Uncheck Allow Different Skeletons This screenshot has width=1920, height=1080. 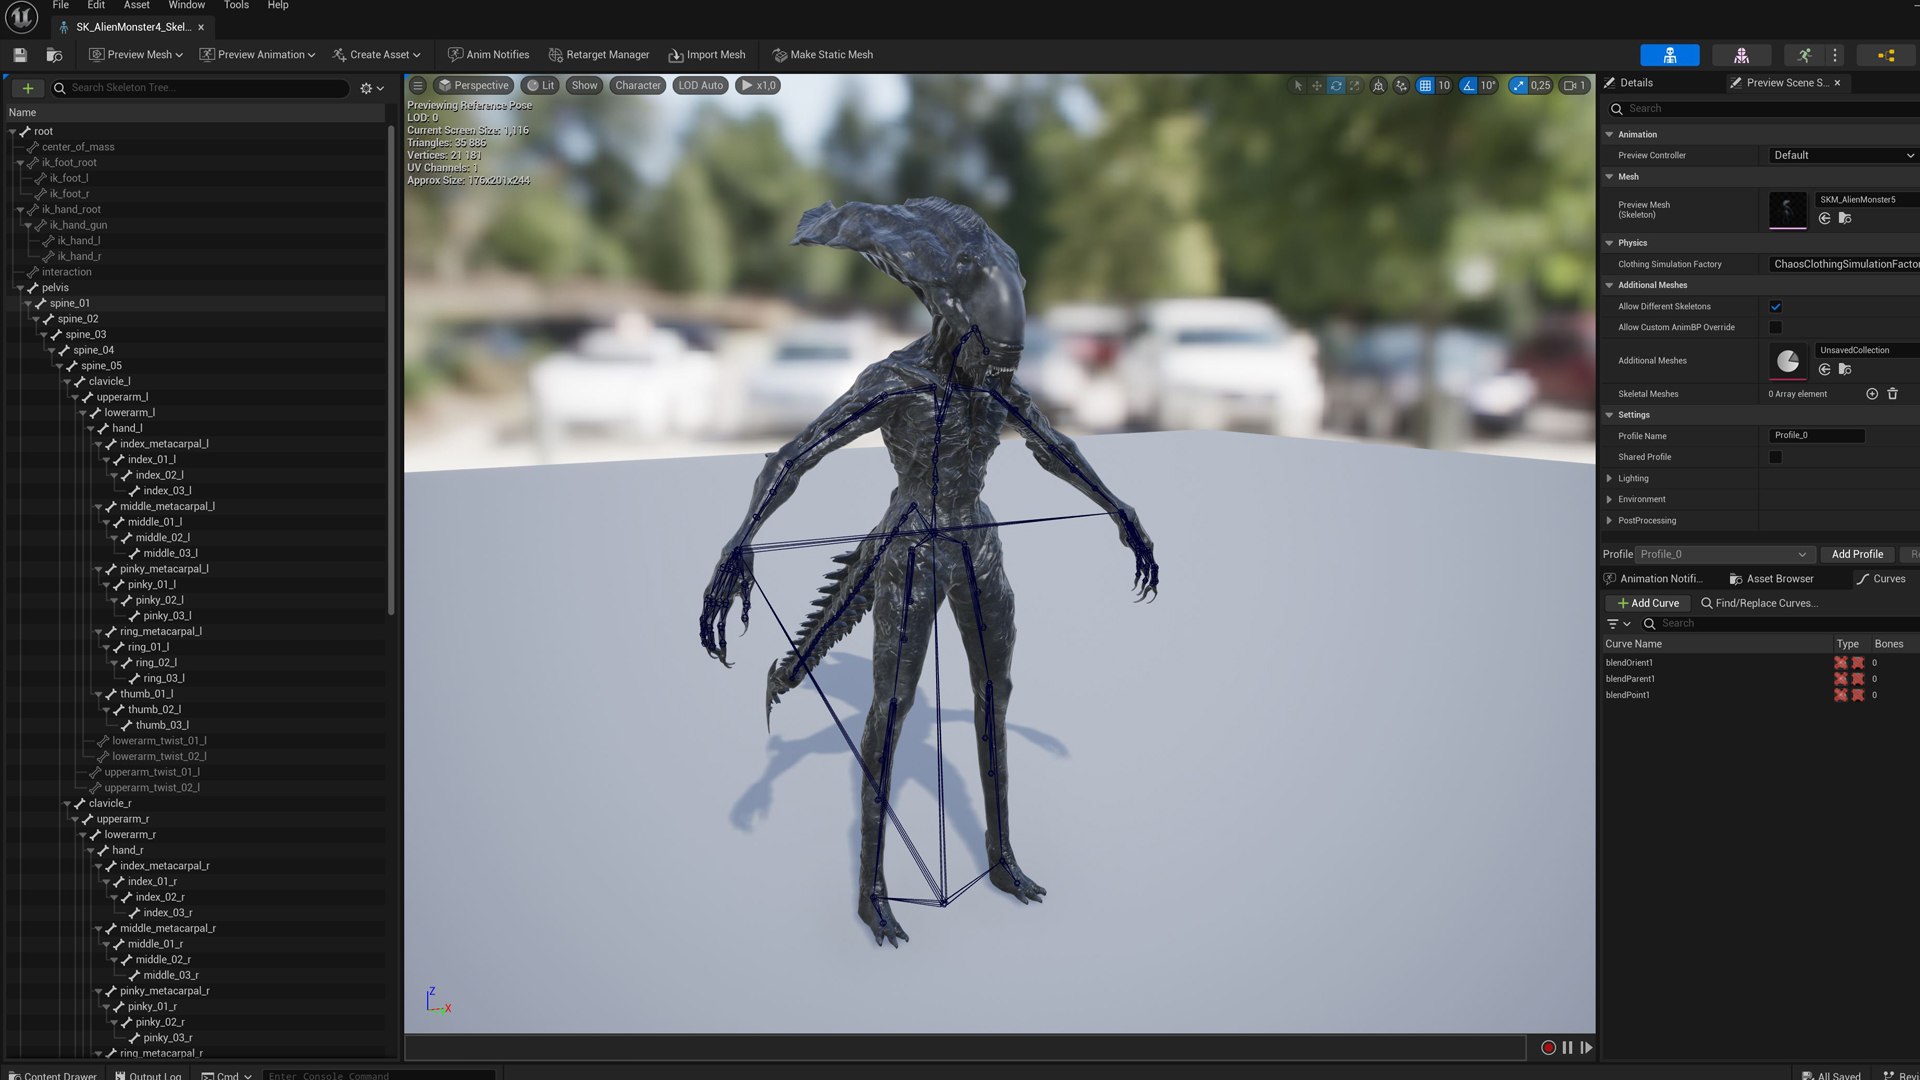(1776, 307)
